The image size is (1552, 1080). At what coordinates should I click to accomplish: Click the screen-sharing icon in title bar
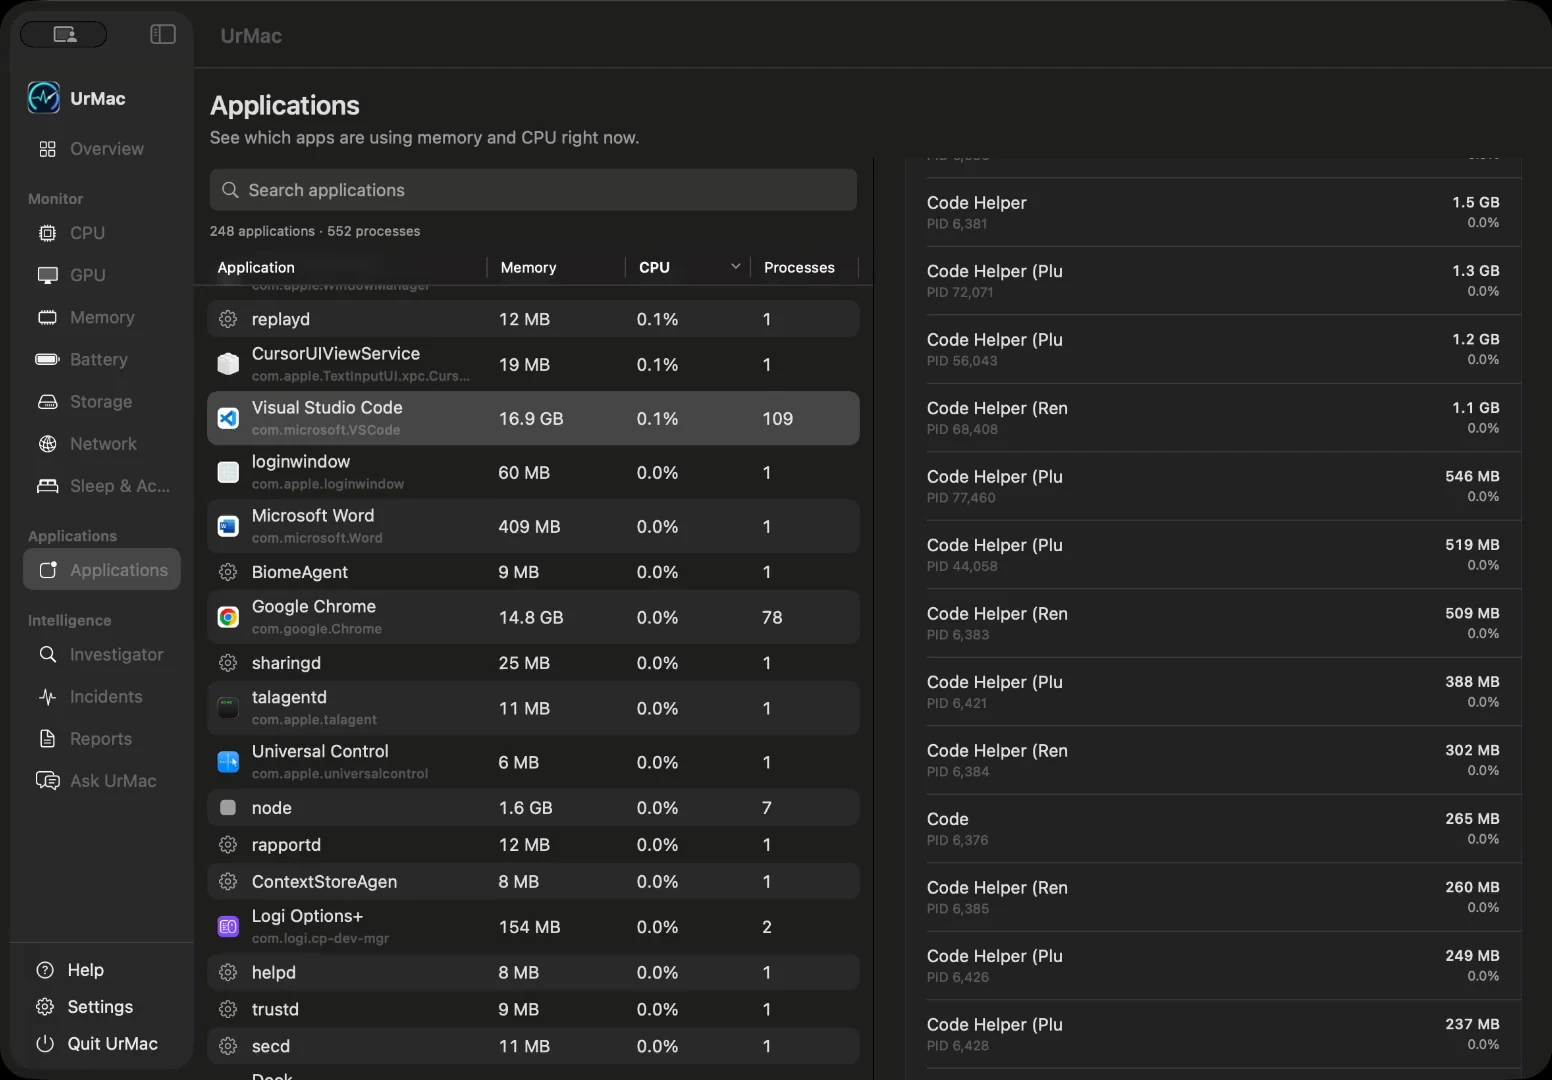[x=64, y=35]
